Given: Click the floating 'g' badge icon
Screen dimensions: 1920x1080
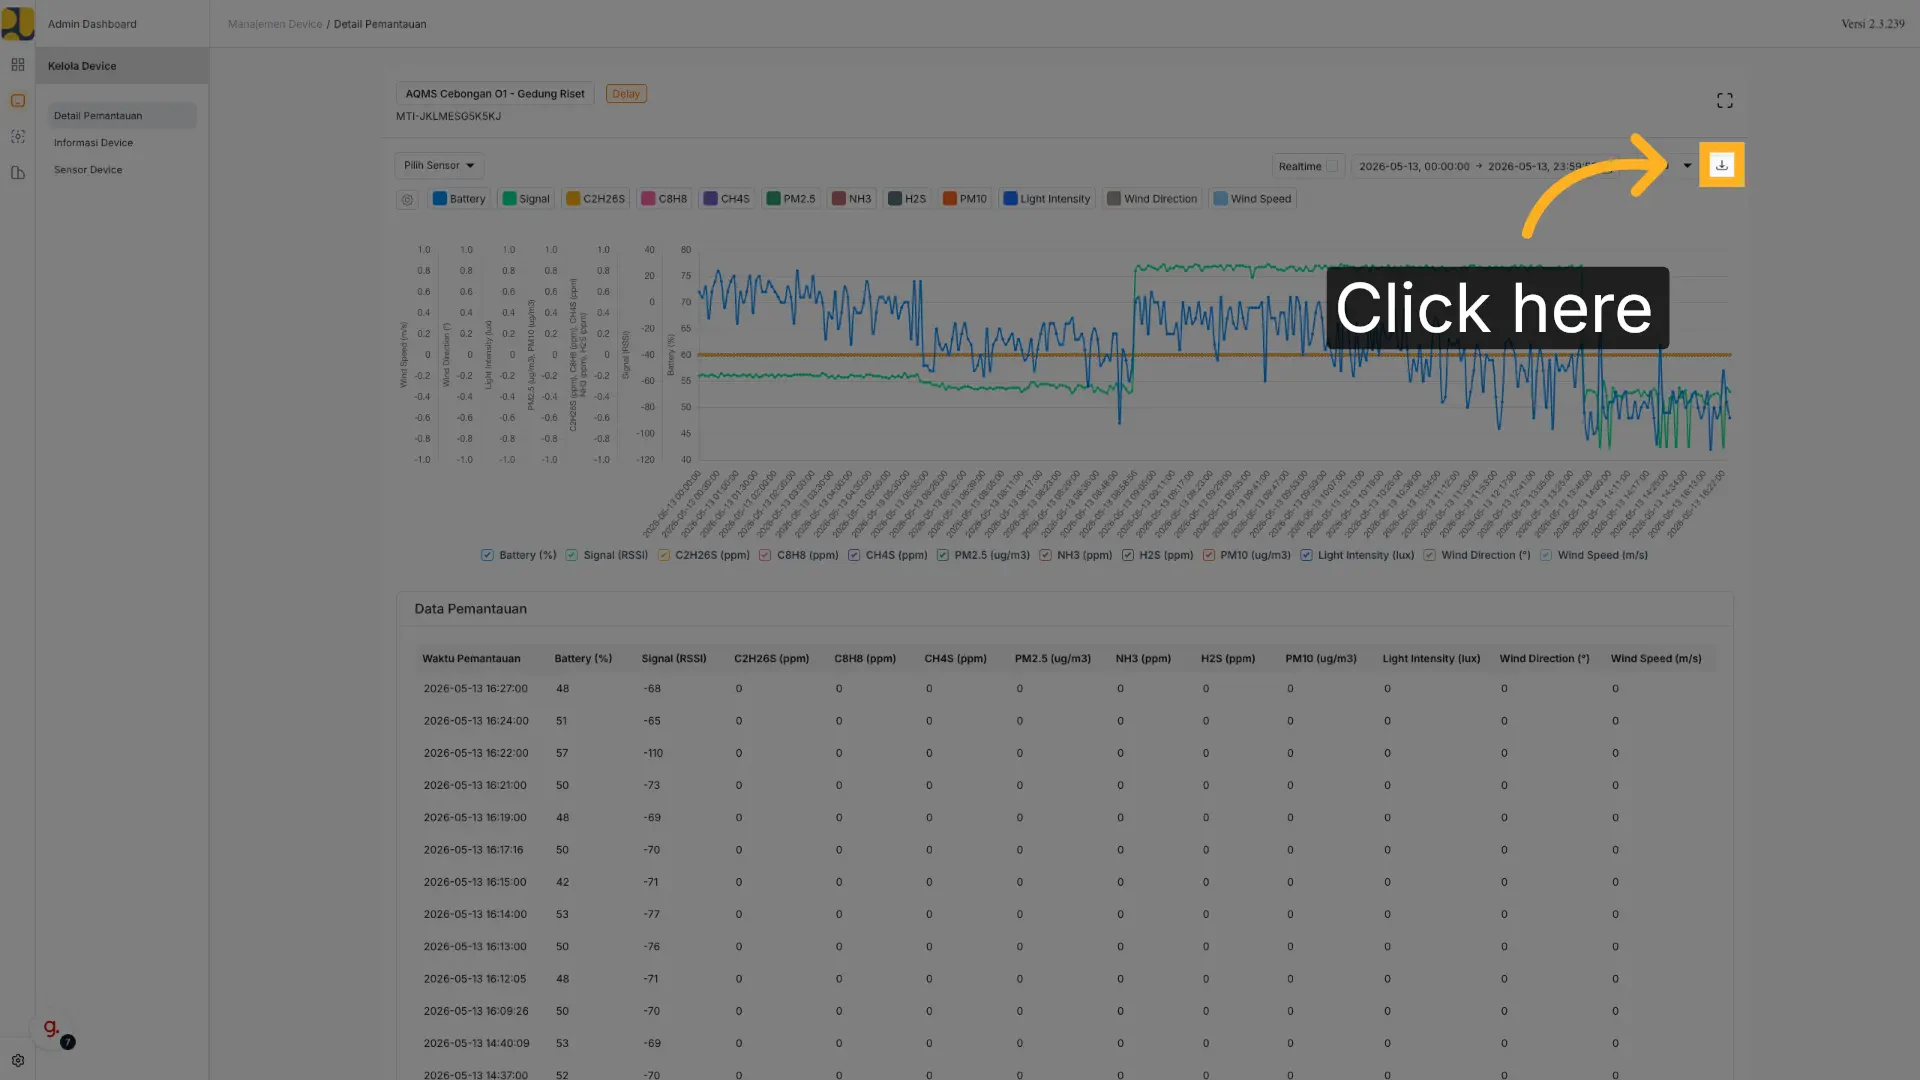Looking at the screenshot, I should coord(52,1030).
